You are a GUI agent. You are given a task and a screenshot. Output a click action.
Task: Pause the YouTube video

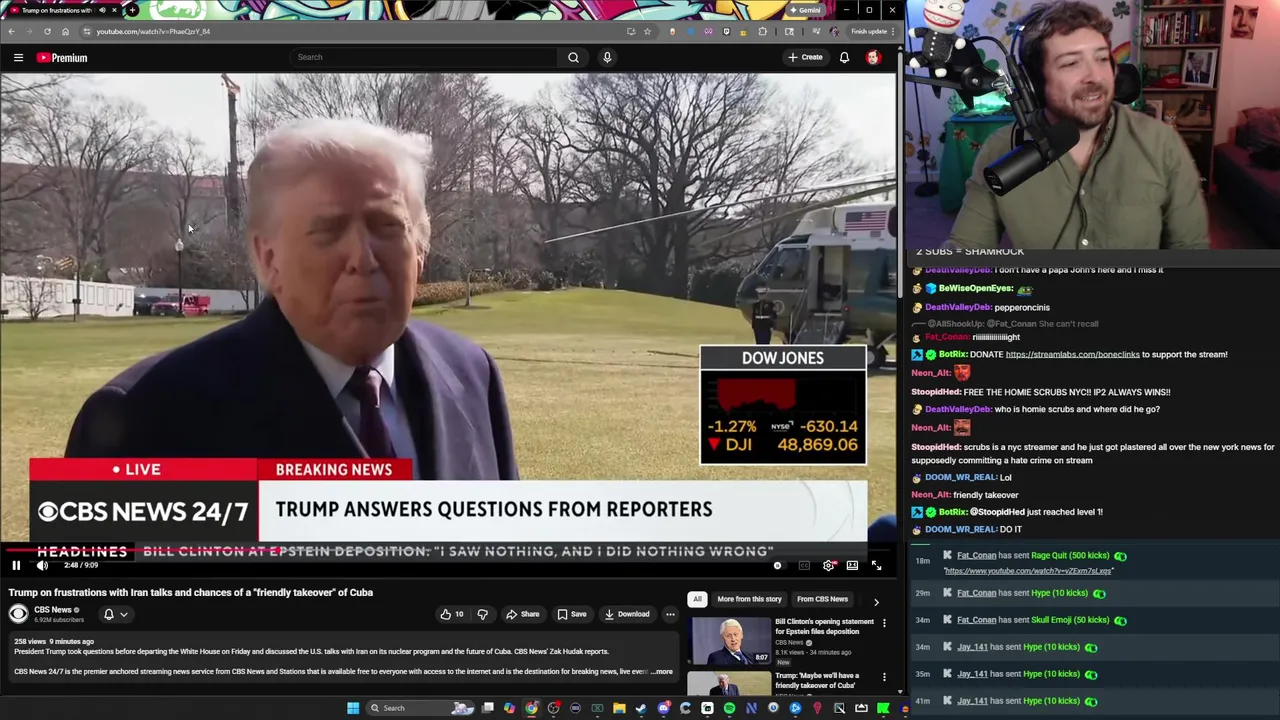coord(16,565)
